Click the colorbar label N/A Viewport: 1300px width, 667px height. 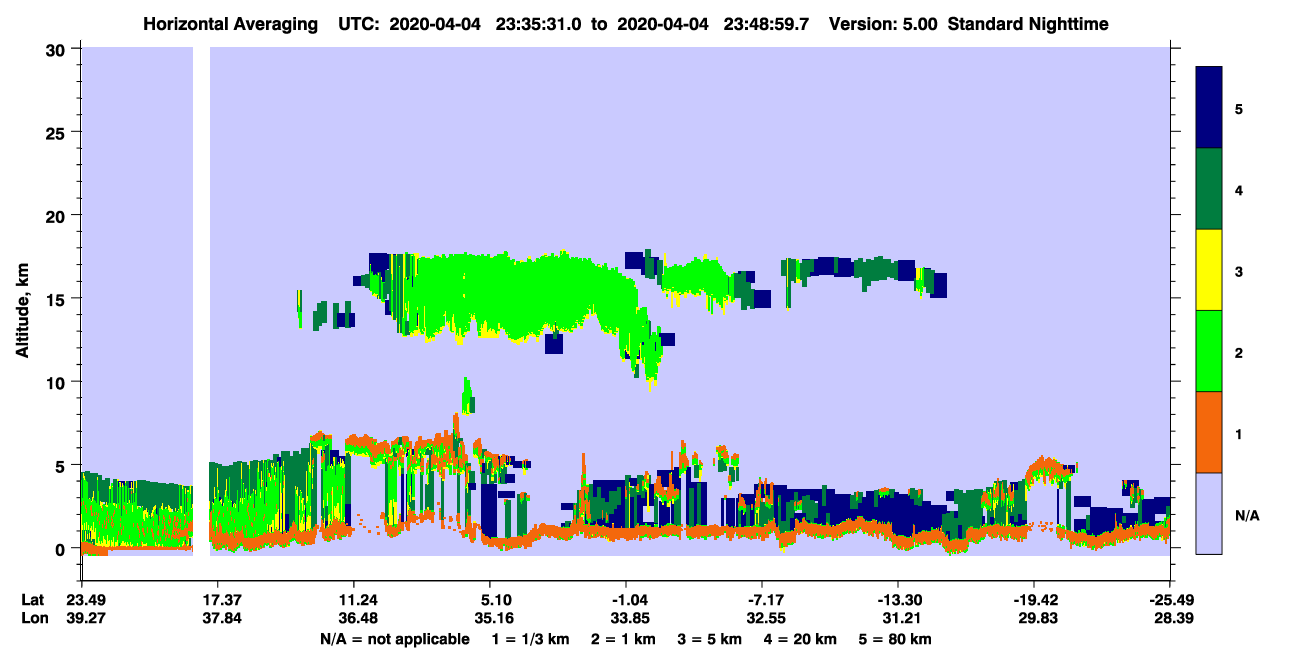tap(1247, 515)
